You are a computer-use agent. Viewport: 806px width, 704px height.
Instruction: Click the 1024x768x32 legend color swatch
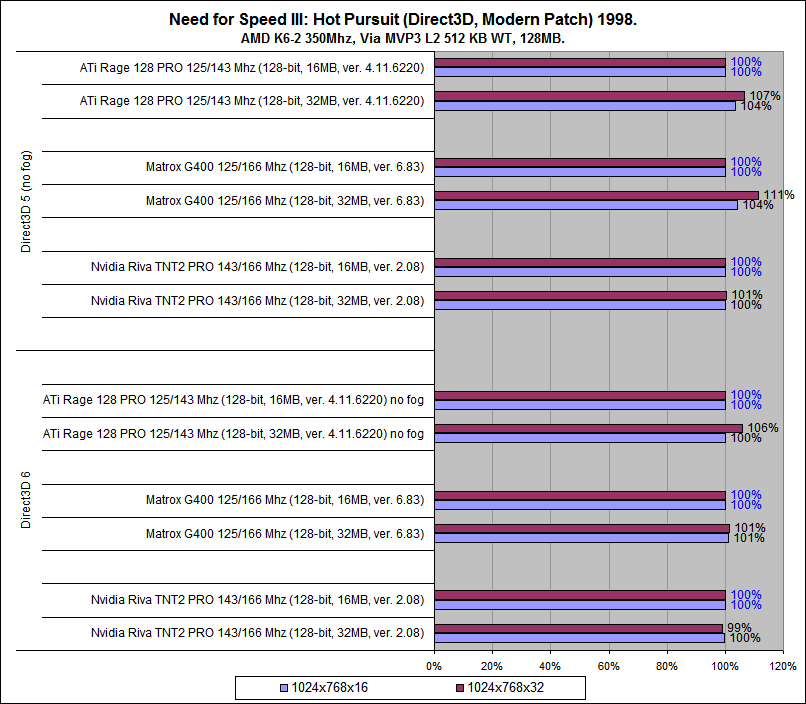460,688
